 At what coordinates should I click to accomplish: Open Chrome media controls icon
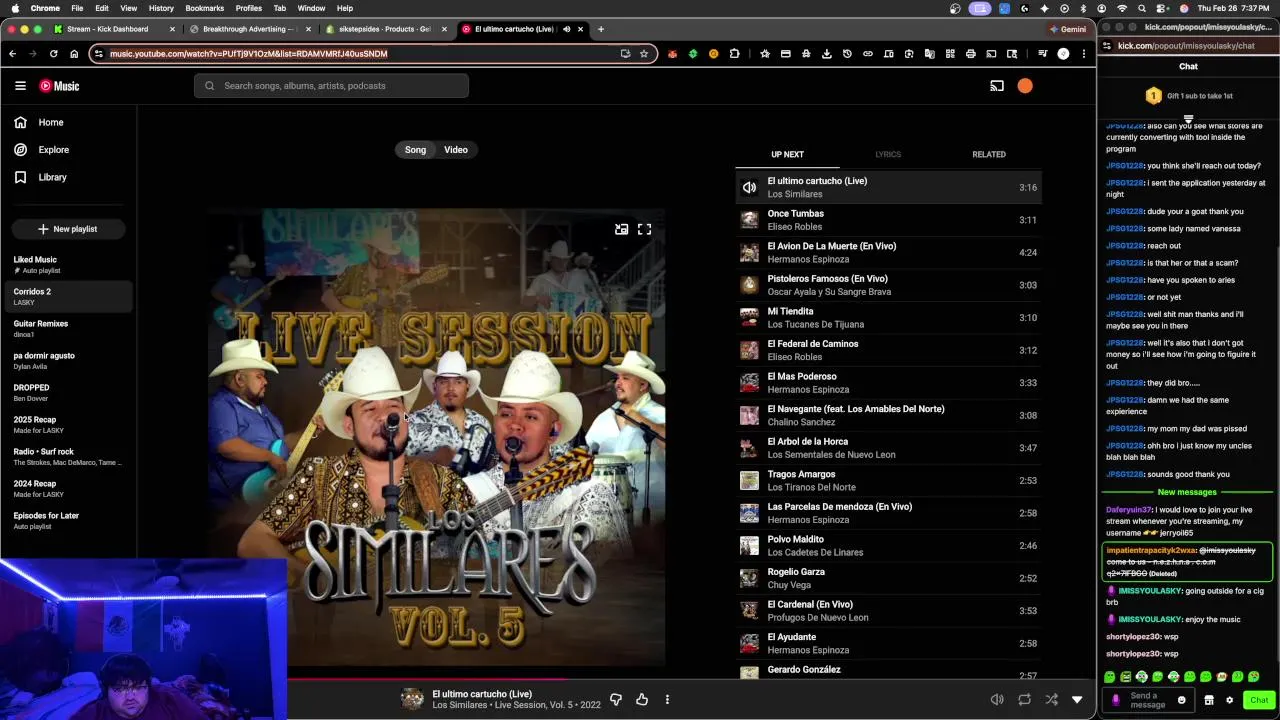pos(1042,54)
